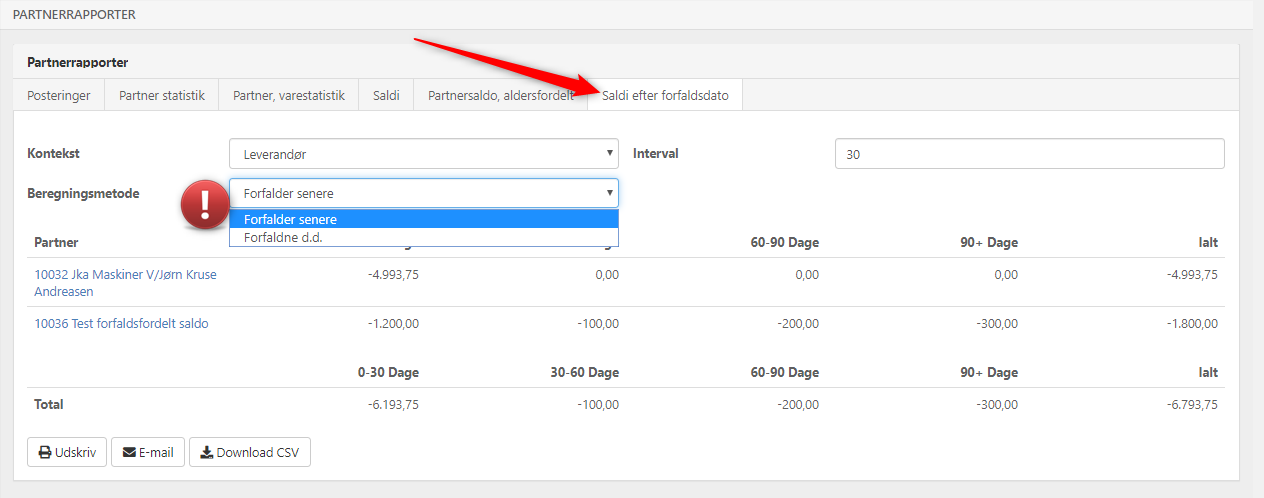The image size is (1264, 498).
Task: Go to the 'Partner, varestatistik' tab
Action: [x=289, y=96]
